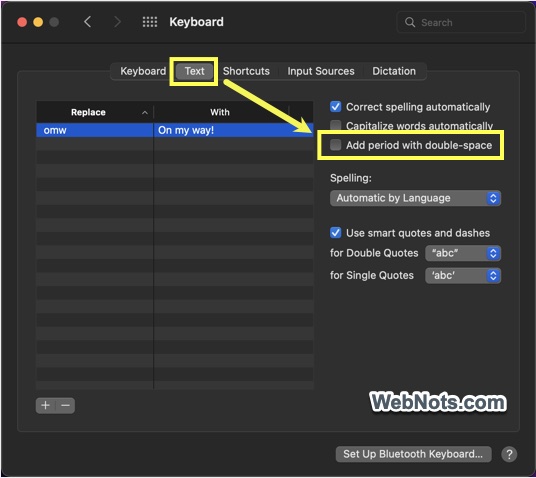This screenshot has width=536, height=478.
Task: Switch to the Keyboard tab
Action: pos(143,71)
